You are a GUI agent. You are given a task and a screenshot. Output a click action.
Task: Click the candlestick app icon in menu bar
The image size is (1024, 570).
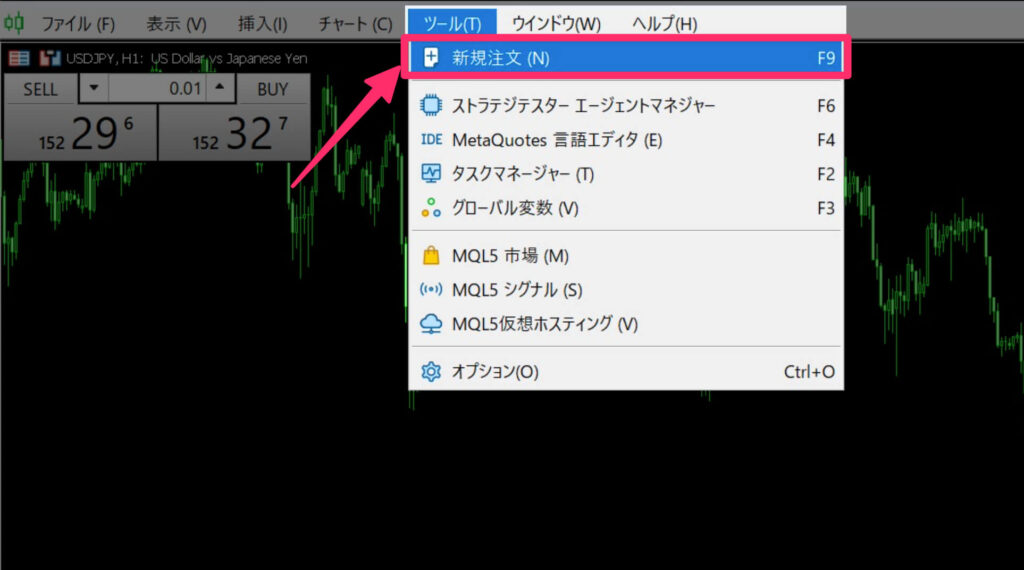click(14, 24)
